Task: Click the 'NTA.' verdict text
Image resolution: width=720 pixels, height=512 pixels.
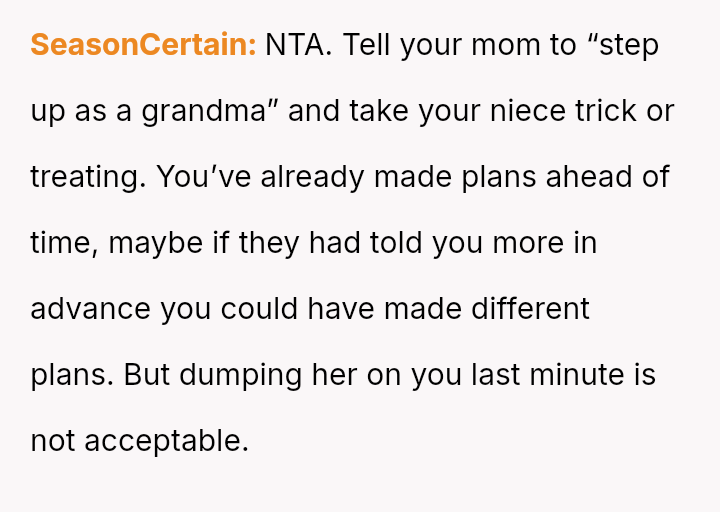Action: (298, 45)
